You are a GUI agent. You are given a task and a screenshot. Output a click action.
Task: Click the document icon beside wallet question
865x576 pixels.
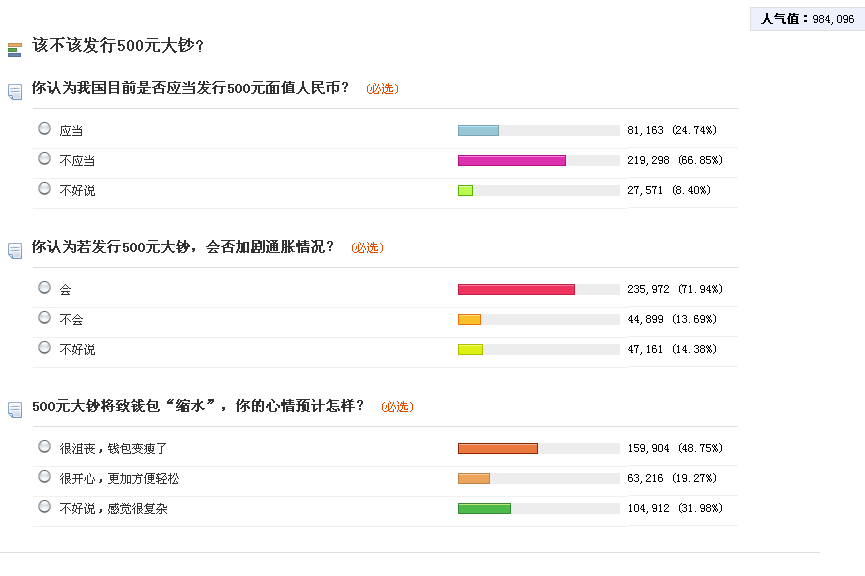point(15,409)
